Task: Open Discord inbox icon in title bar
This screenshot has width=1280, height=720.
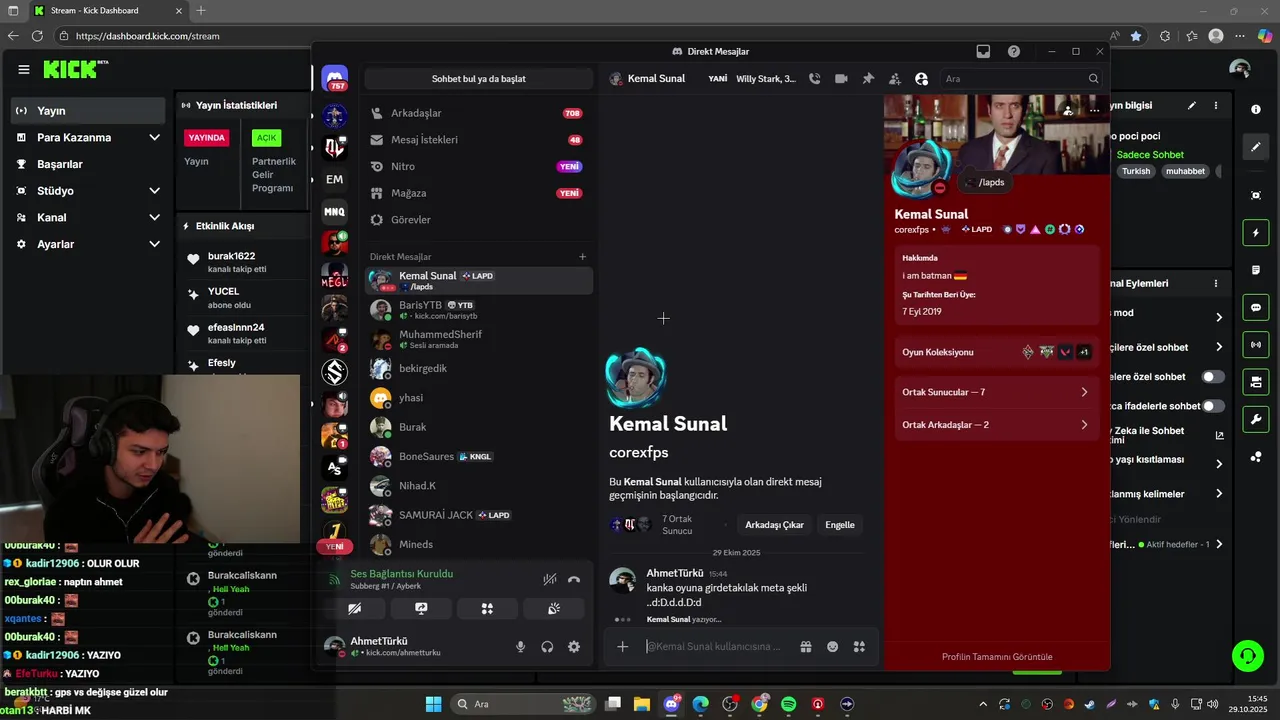Action: point(983,51)
